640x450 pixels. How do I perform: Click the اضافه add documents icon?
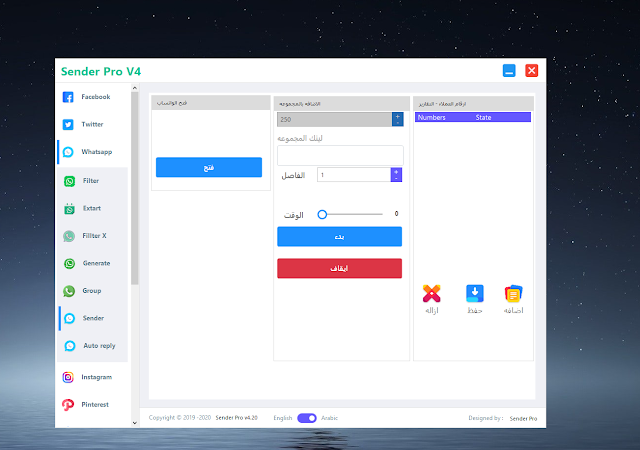[513, 294]
